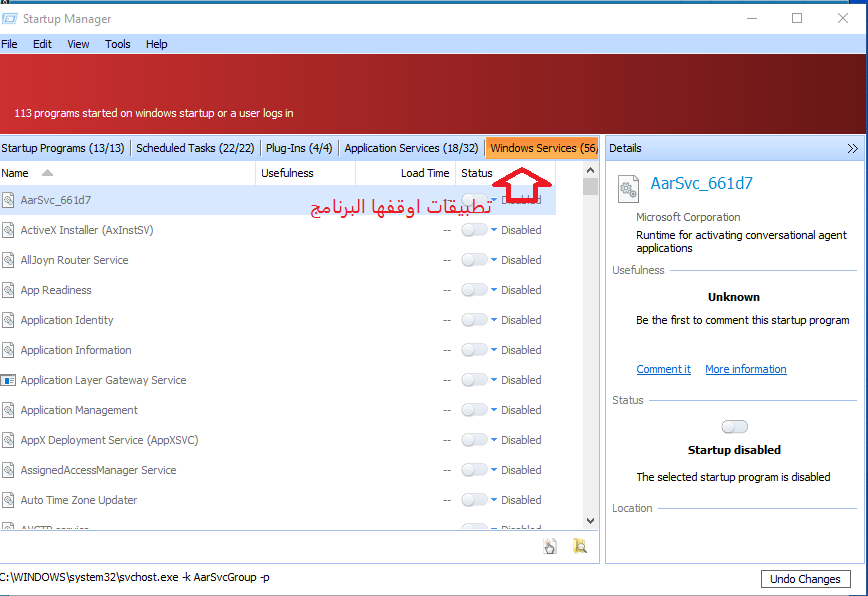The width and height of the screenshot is (868, 596).
Task: Collapse the Details panel with double chevron
Action: pos(852,148)
